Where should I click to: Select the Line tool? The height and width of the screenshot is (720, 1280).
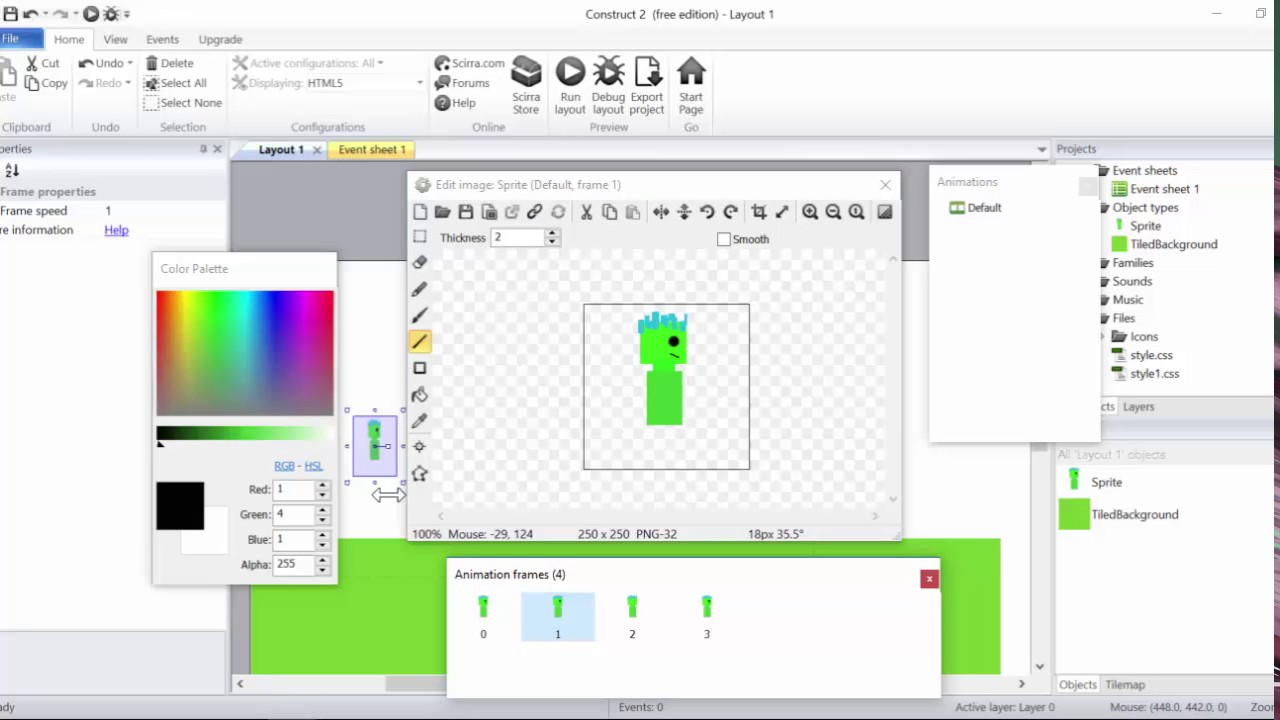pos(420,342)
